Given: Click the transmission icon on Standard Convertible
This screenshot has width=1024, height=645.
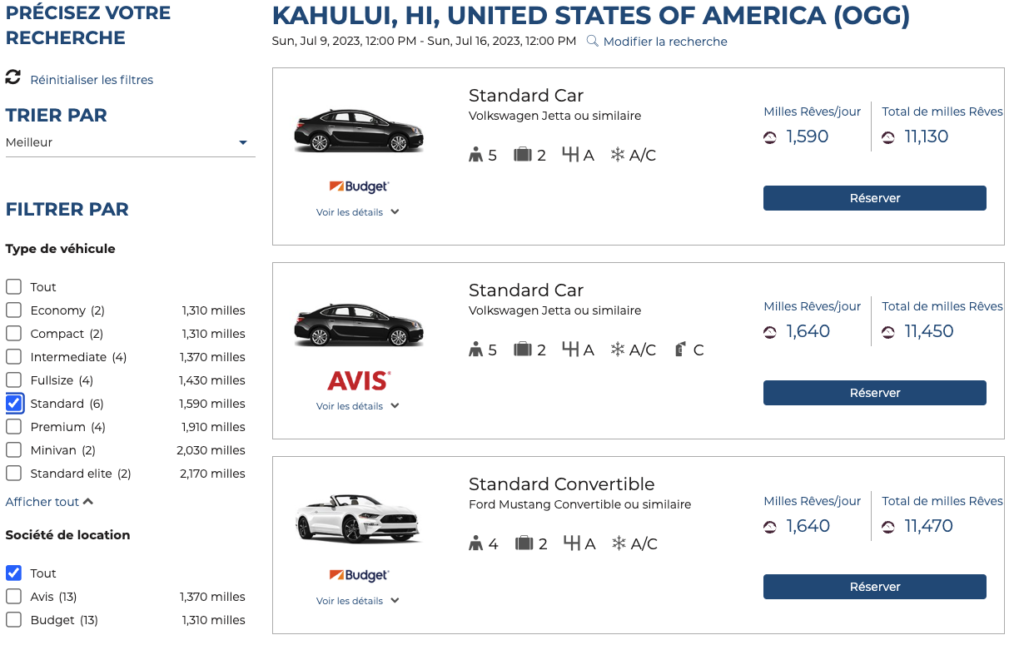Looking at the screenshot, I should (572, 544).
